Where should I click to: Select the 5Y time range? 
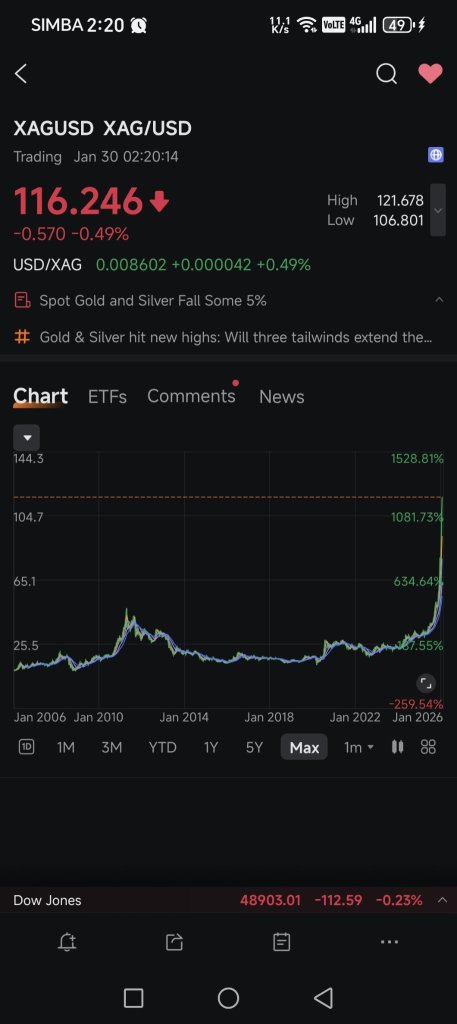pos(254,747)
